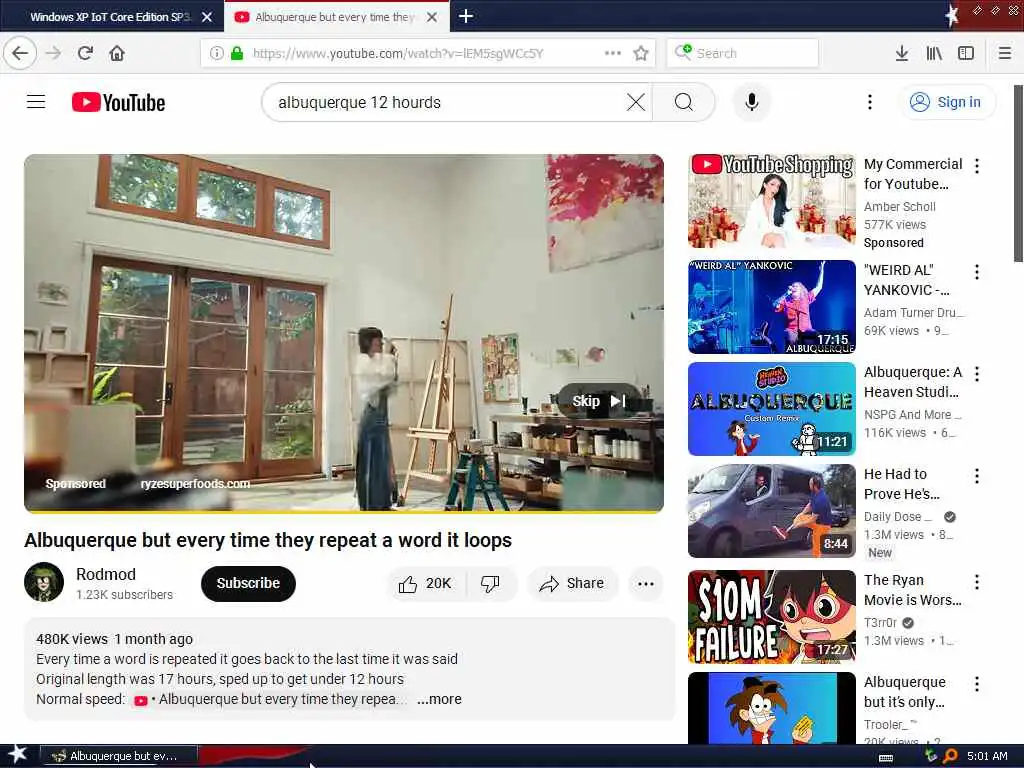Open the browser home page icon

(117, 53)
